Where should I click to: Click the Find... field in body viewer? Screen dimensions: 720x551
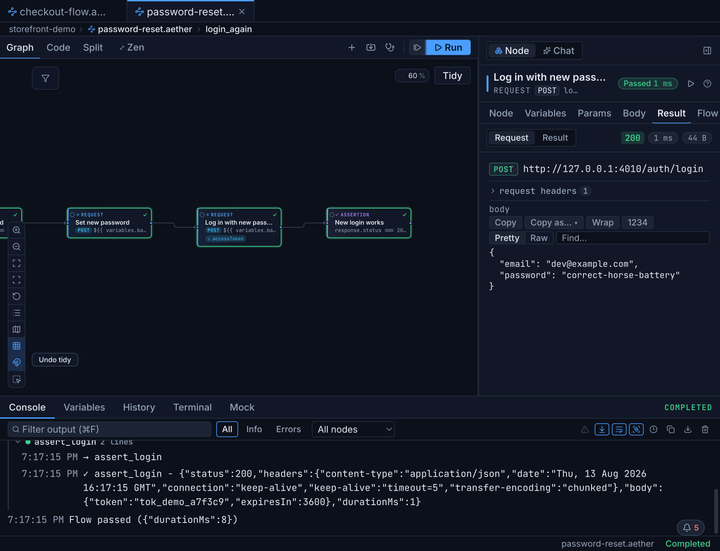(633, 238)
